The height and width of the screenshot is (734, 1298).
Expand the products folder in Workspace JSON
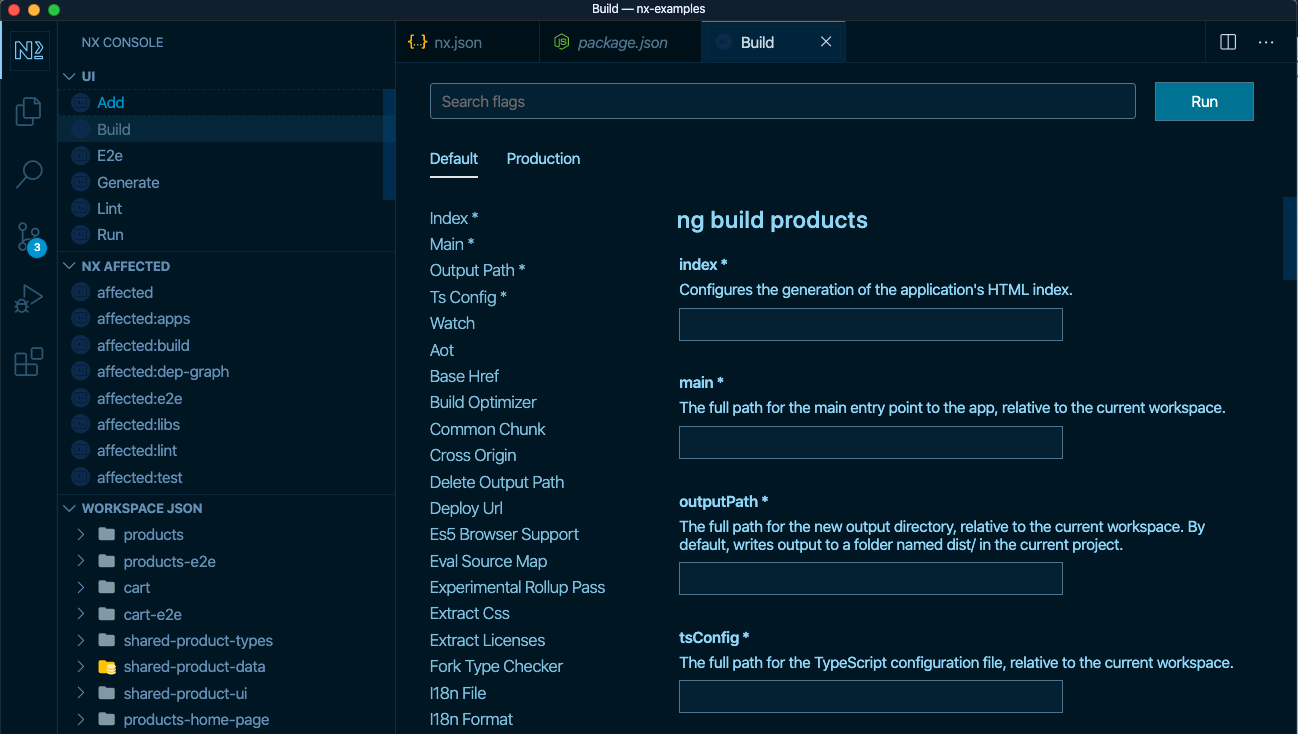tap(82, 534)
